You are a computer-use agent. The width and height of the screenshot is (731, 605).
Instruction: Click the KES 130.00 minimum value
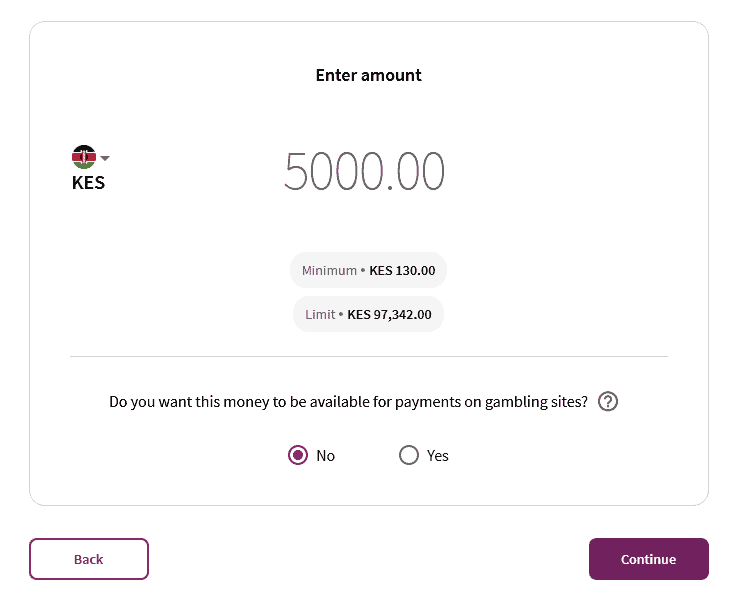tap(402, 270)
